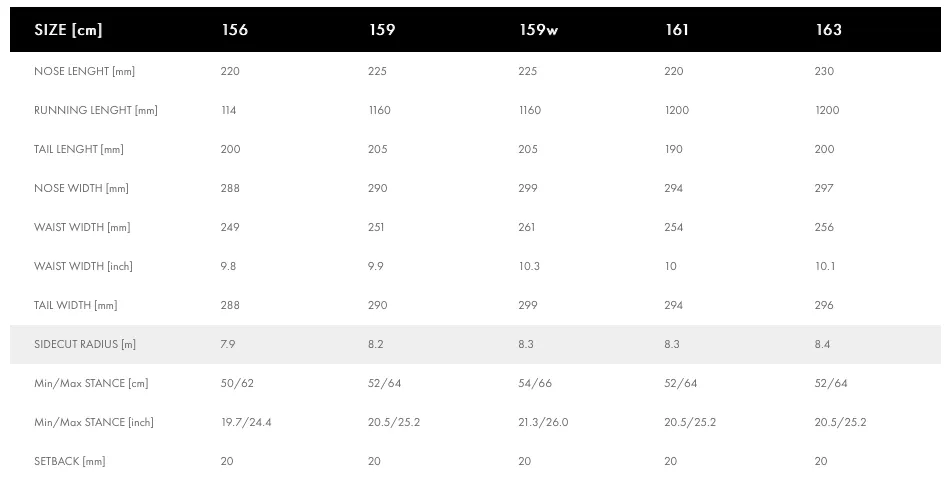Click the NOSE LENGHT [mm] row label
The image size is (950, 481).
[84, 71]
